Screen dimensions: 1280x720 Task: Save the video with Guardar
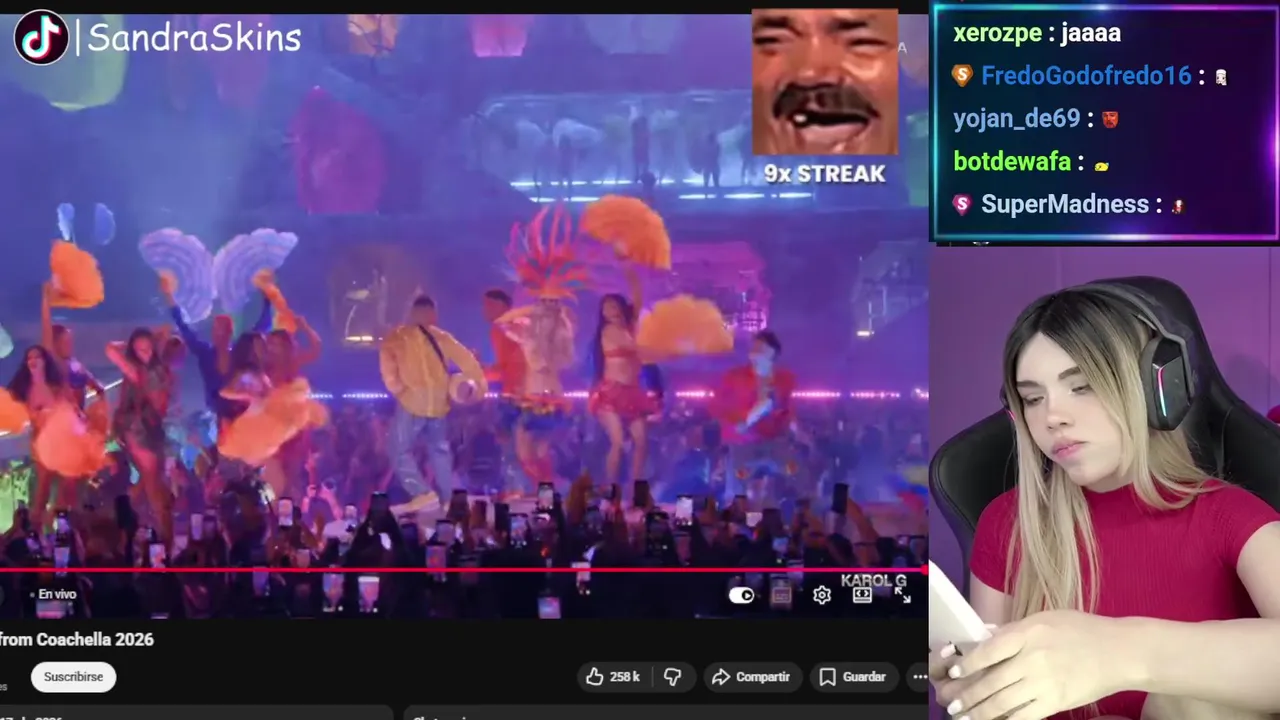pyautogui.click(x=852, y=677)
